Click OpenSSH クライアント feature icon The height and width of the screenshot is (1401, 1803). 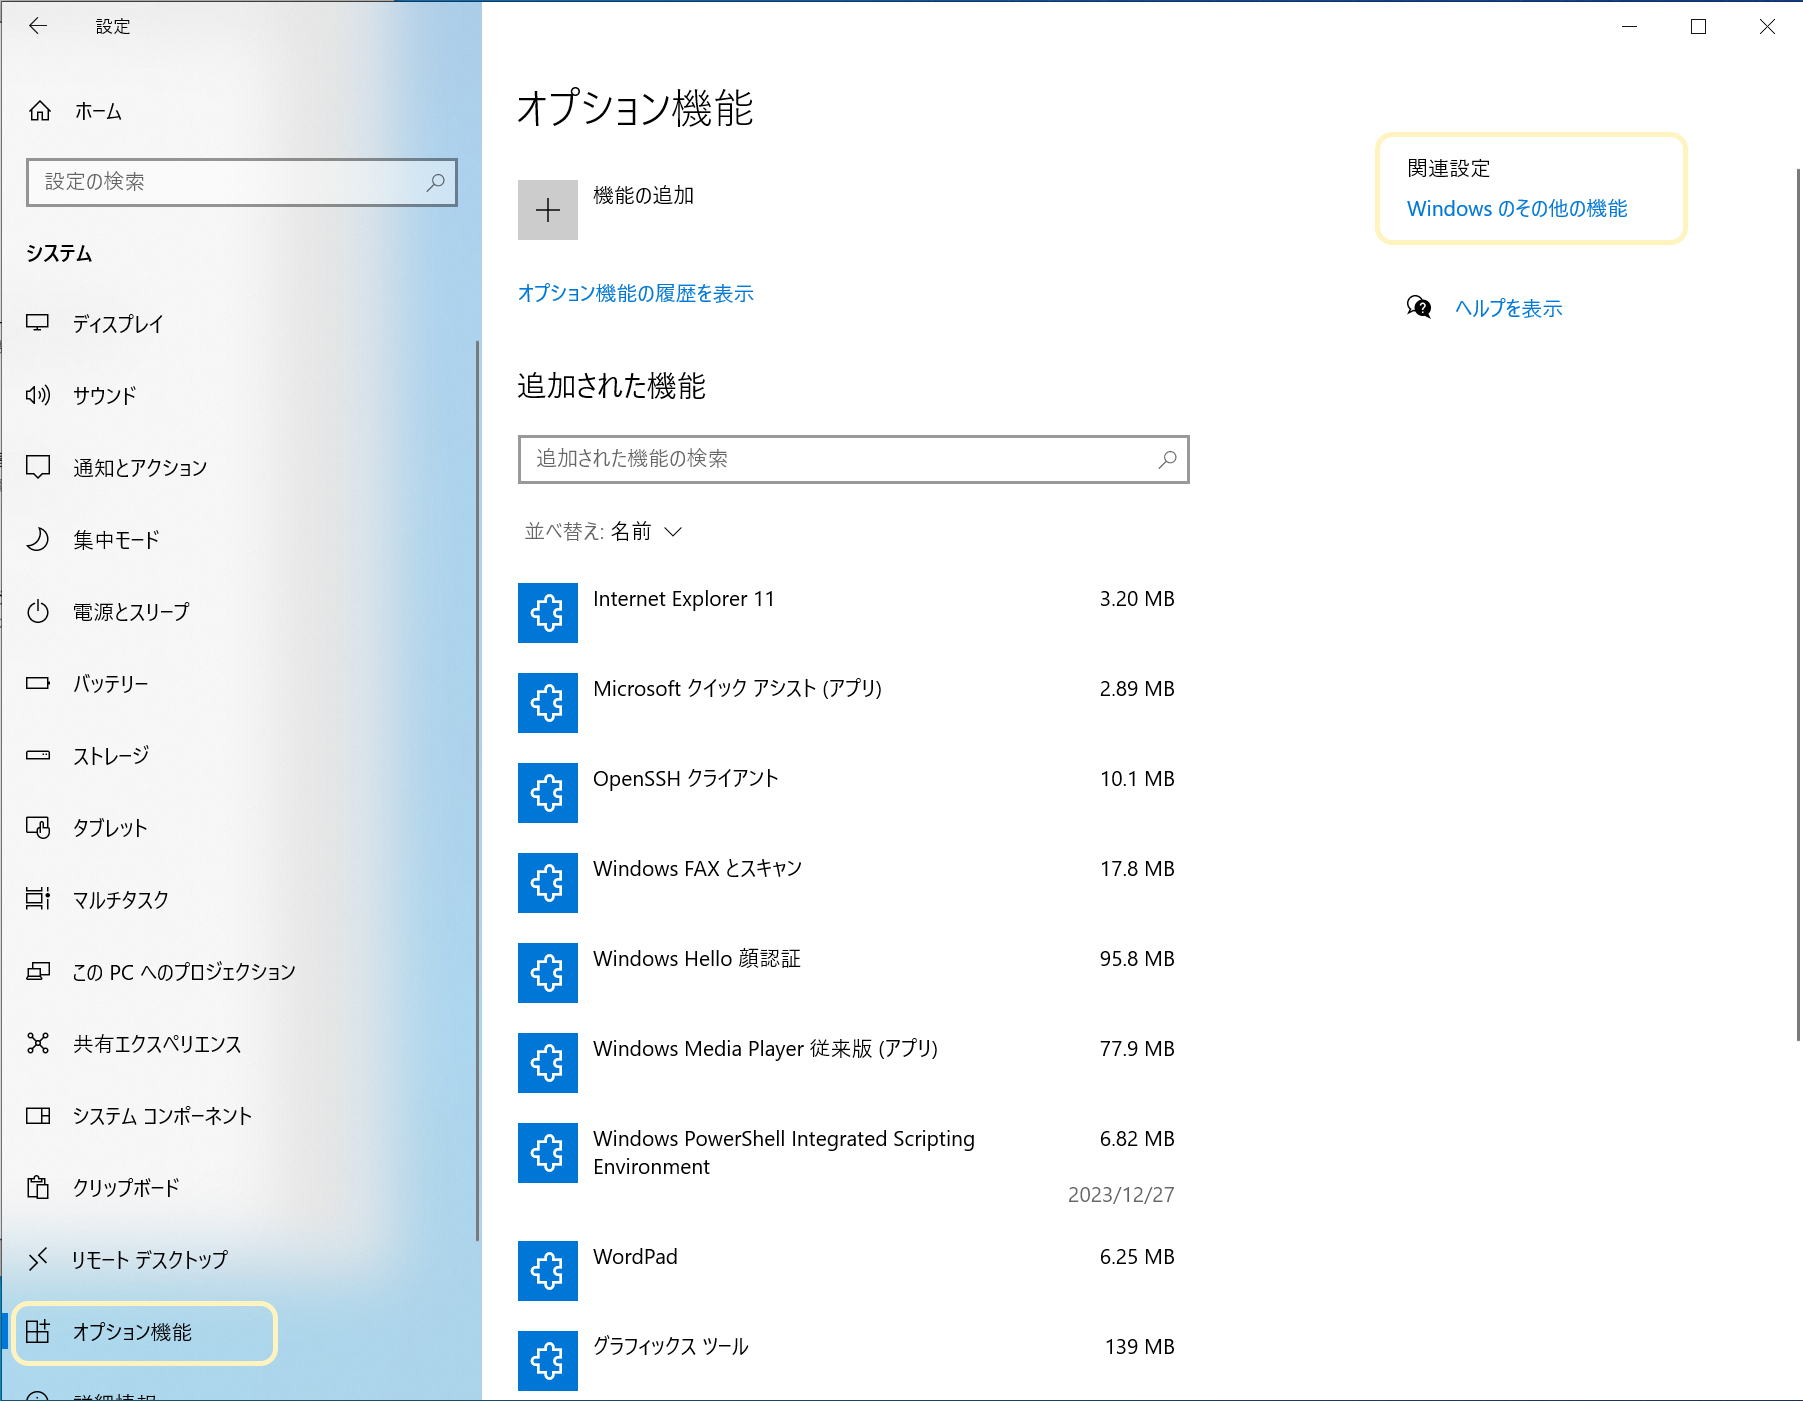pos(548,793)
